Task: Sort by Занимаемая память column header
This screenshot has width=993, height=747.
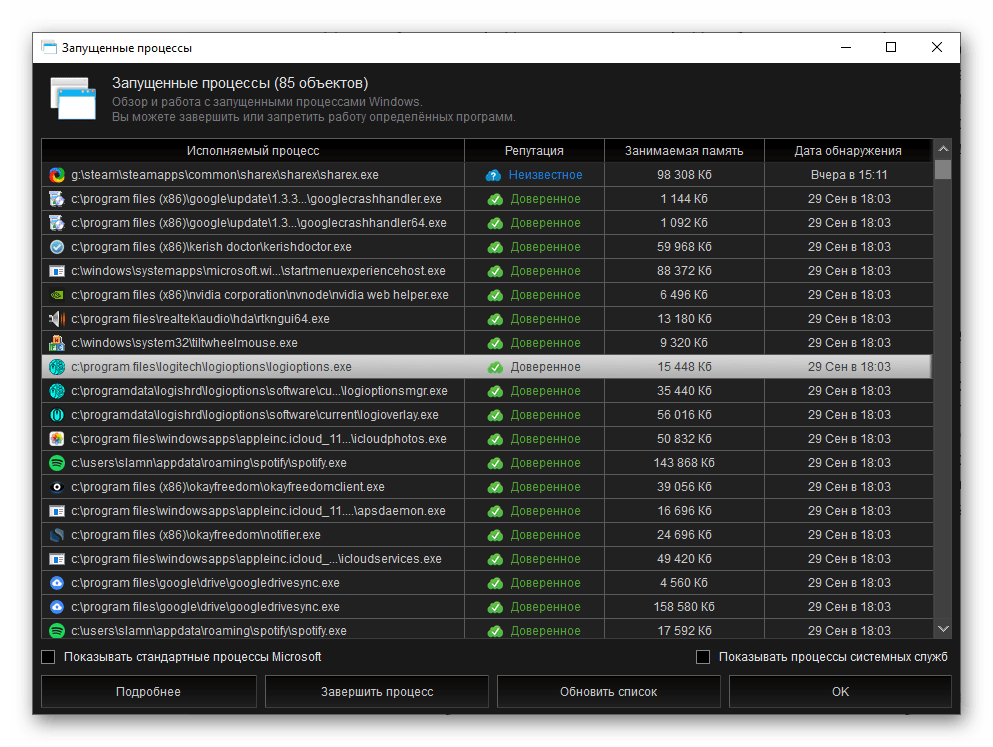Action: [684, 151]
